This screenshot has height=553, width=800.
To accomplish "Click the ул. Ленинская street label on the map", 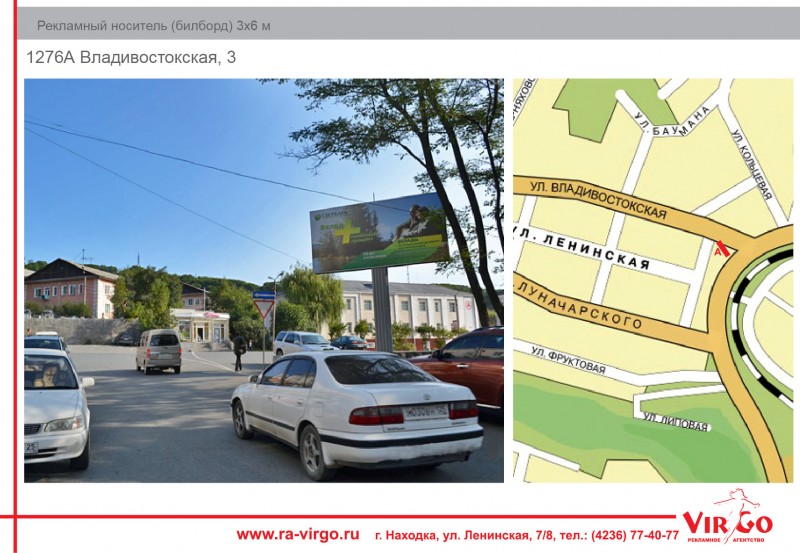I will point(583,249).
